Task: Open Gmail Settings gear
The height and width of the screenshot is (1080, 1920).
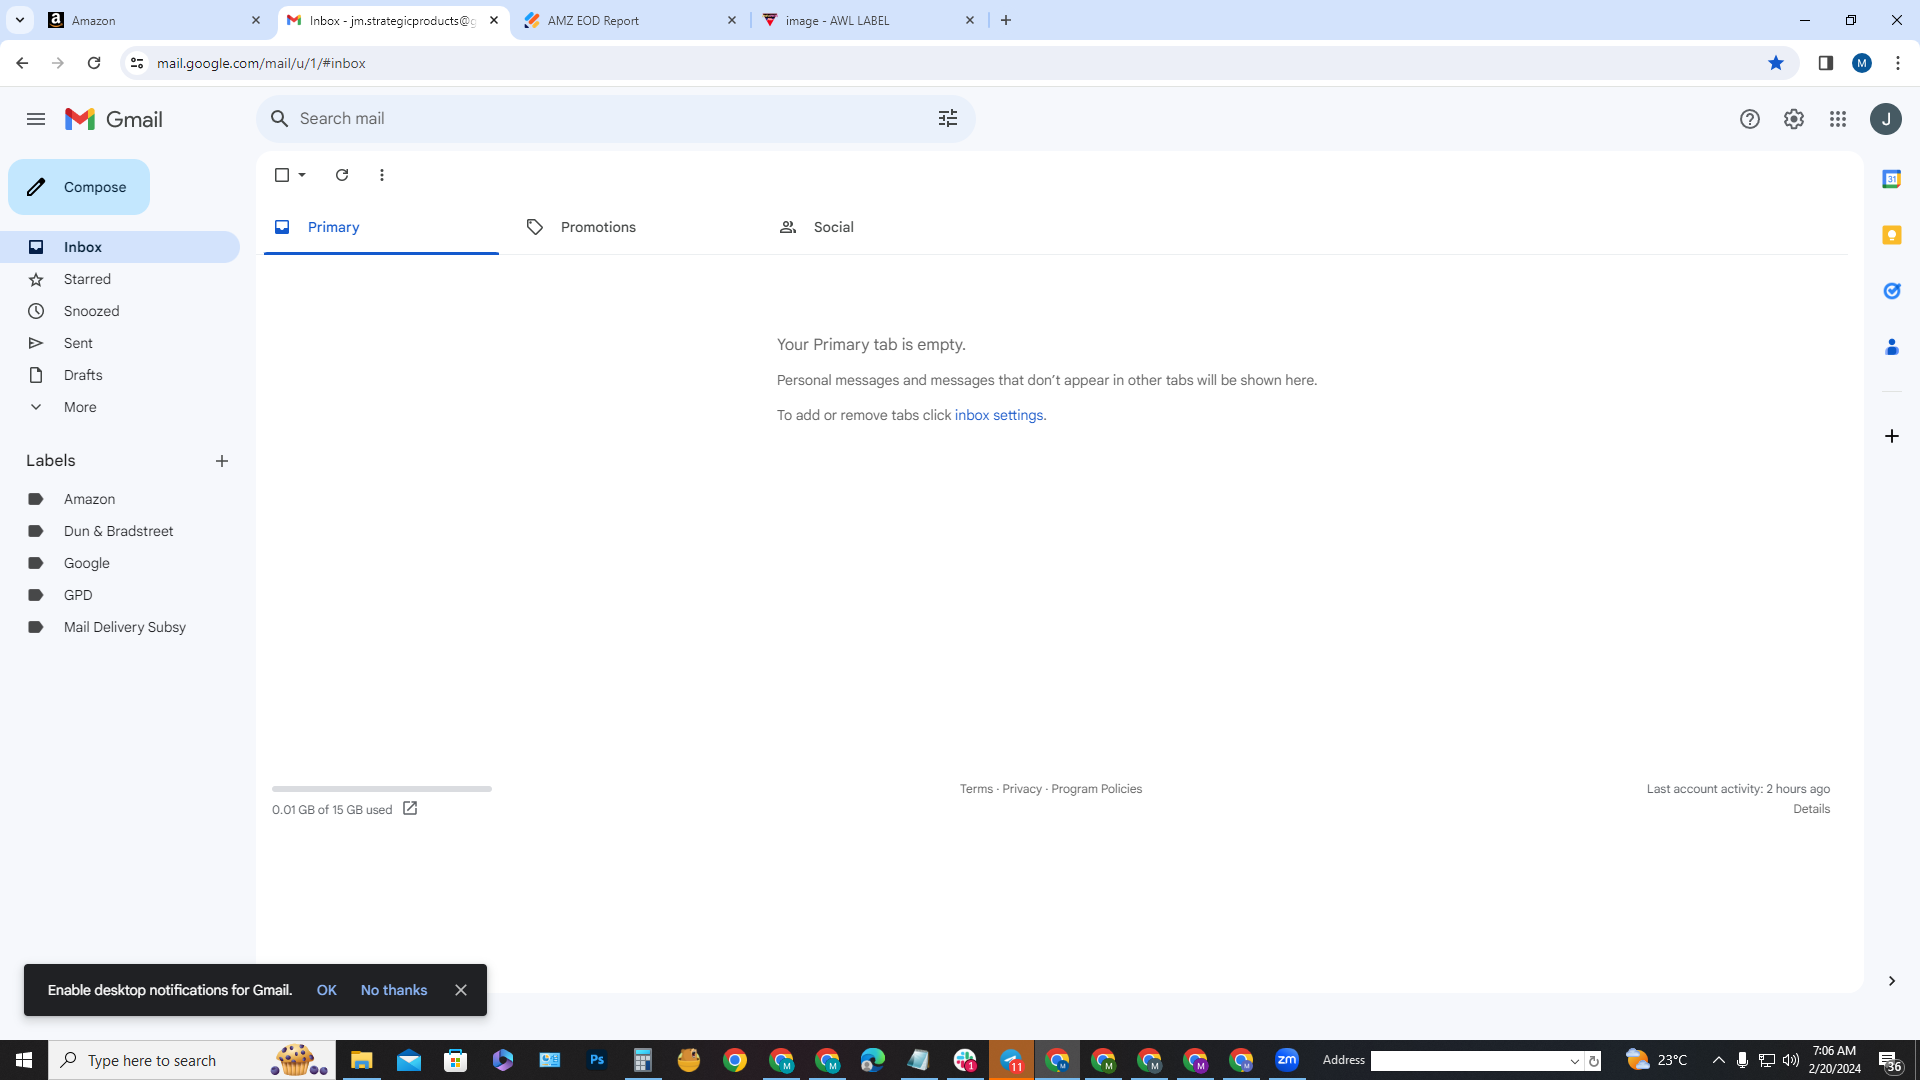Action: pos(1794,119)
